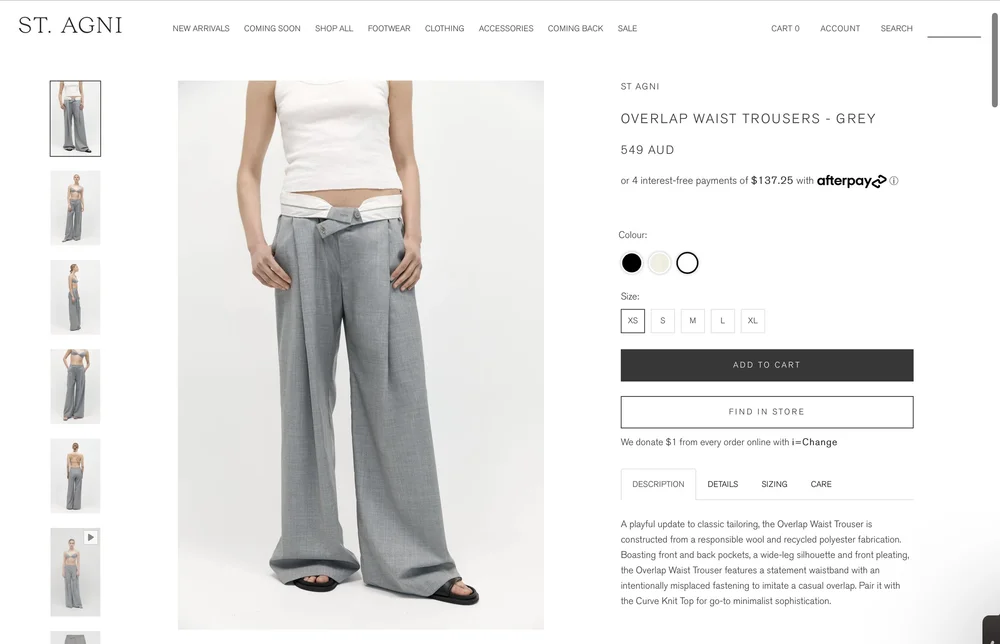Open the Clothing menu
1000x644 pixels.
click(445, 29)
